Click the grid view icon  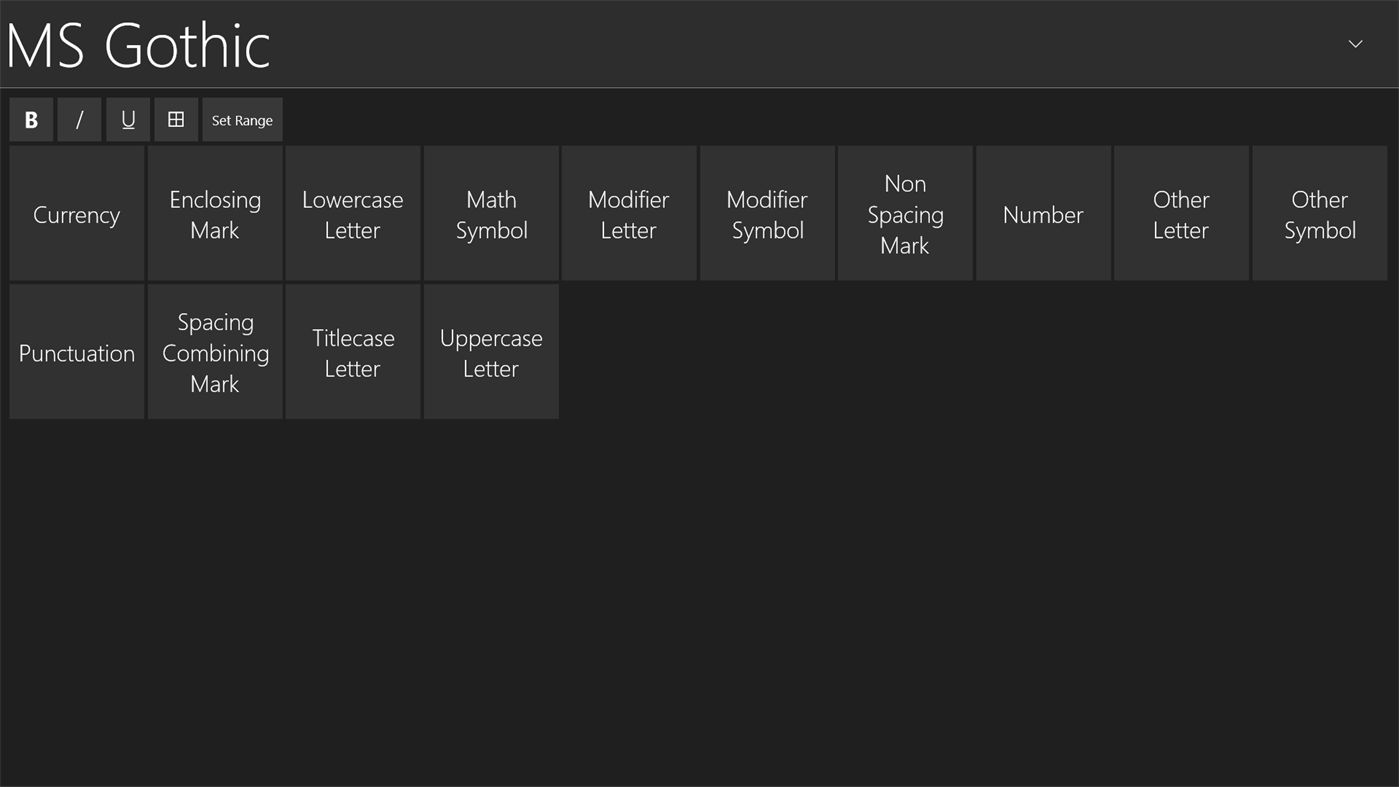pos(176,120)
